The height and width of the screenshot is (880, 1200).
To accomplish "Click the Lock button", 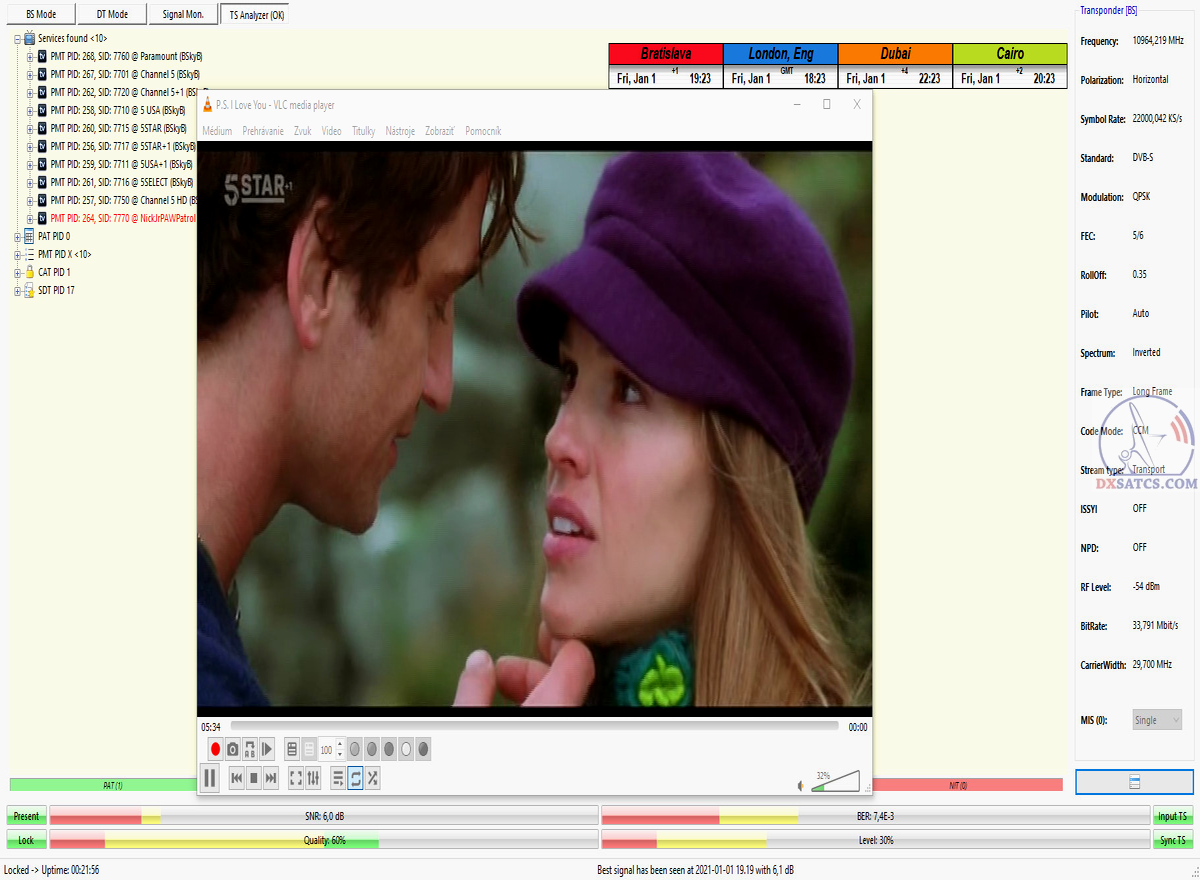I will (26, 840).
